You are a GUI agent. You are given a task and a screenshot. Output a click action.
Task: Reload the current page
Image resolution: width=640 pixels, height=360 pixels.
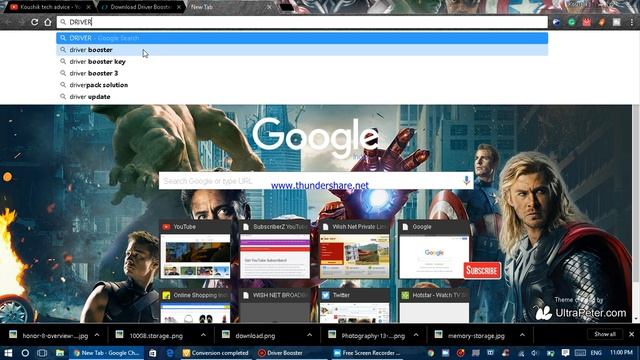pos(35,22)
